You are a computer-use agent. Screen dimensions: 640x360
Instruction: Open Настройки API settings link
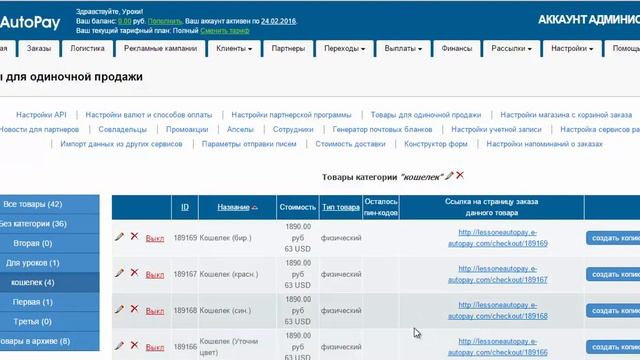pyautogui.click(x=41, y=115)
